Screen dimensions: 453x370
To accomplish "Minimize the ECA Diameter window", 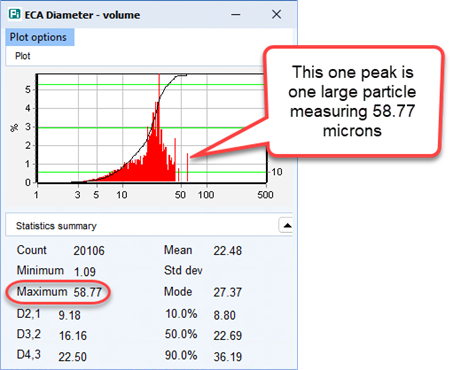I will 236,15.
